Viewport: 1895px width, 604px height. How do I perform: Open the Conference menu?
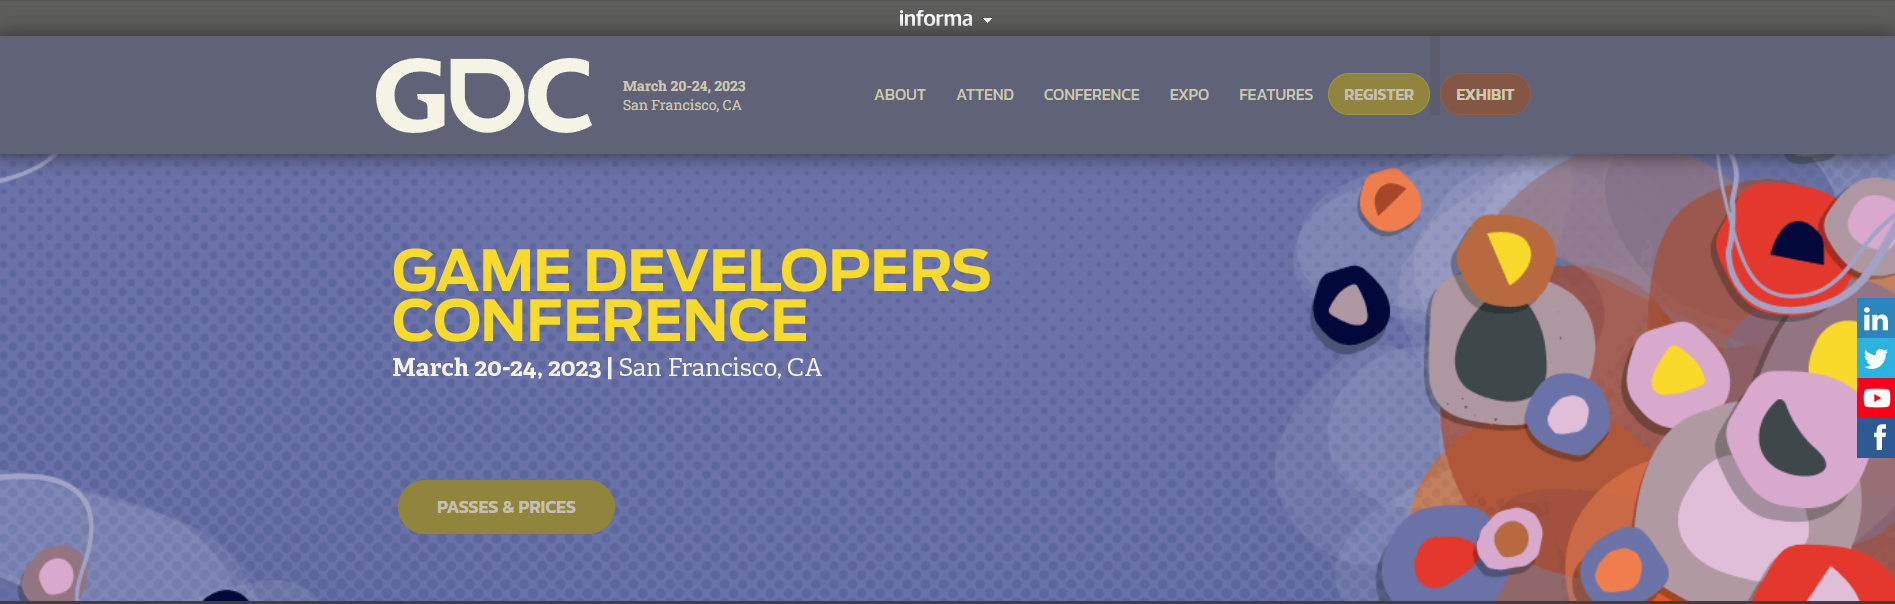coord(1091,95)
